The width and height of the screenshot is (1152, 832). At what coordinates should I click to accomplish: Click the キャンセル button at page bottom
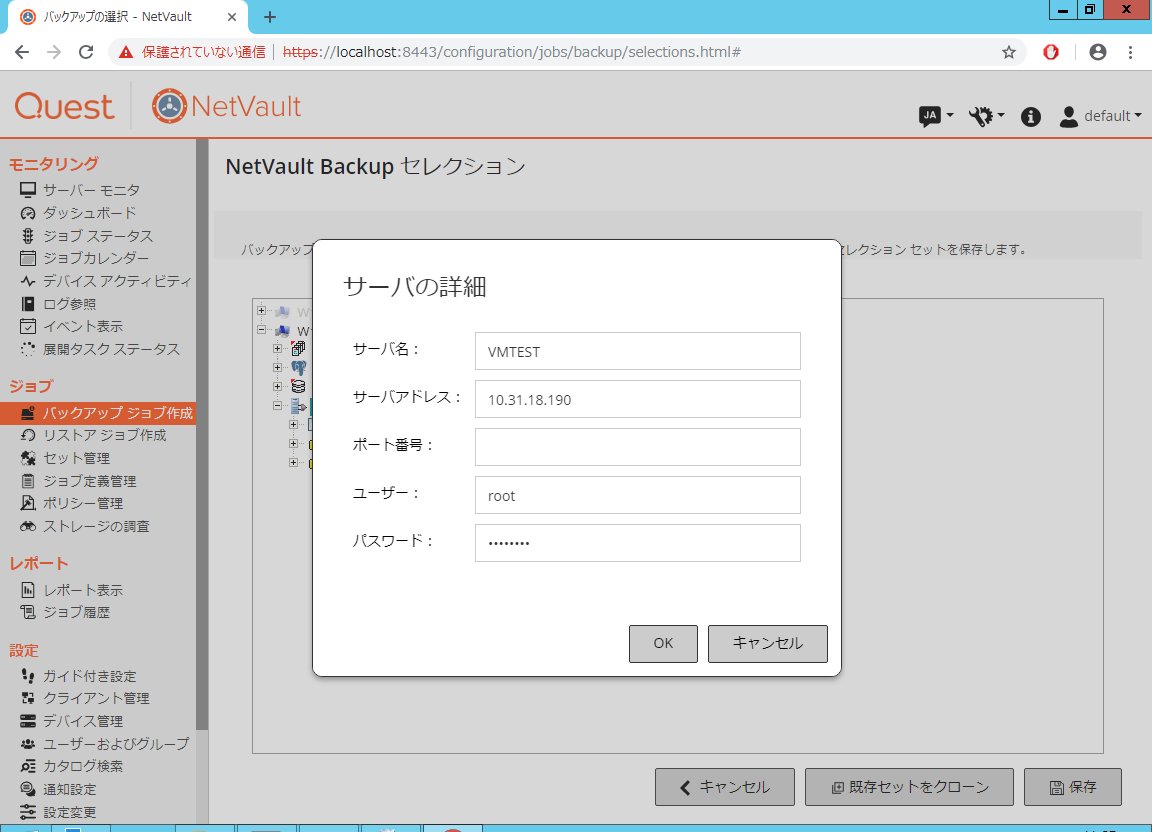tap(724, 787)
